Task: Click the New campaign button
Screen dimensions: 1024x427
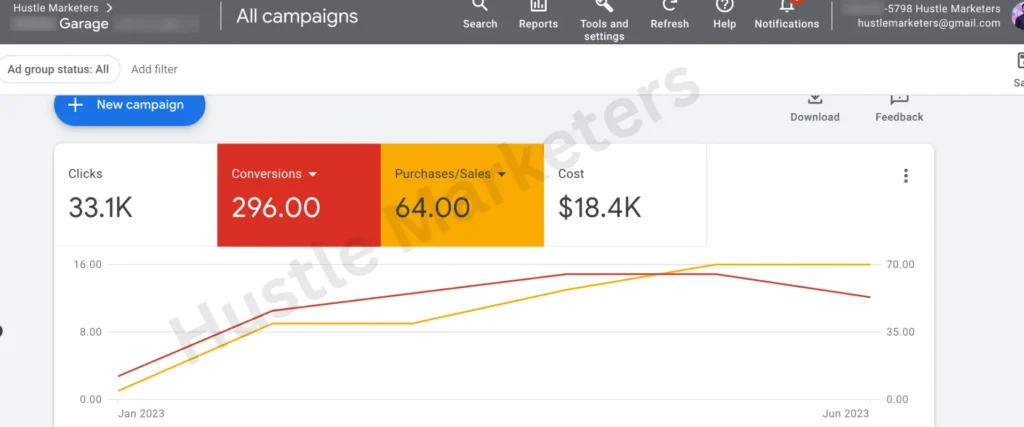Action: point(129,105)
